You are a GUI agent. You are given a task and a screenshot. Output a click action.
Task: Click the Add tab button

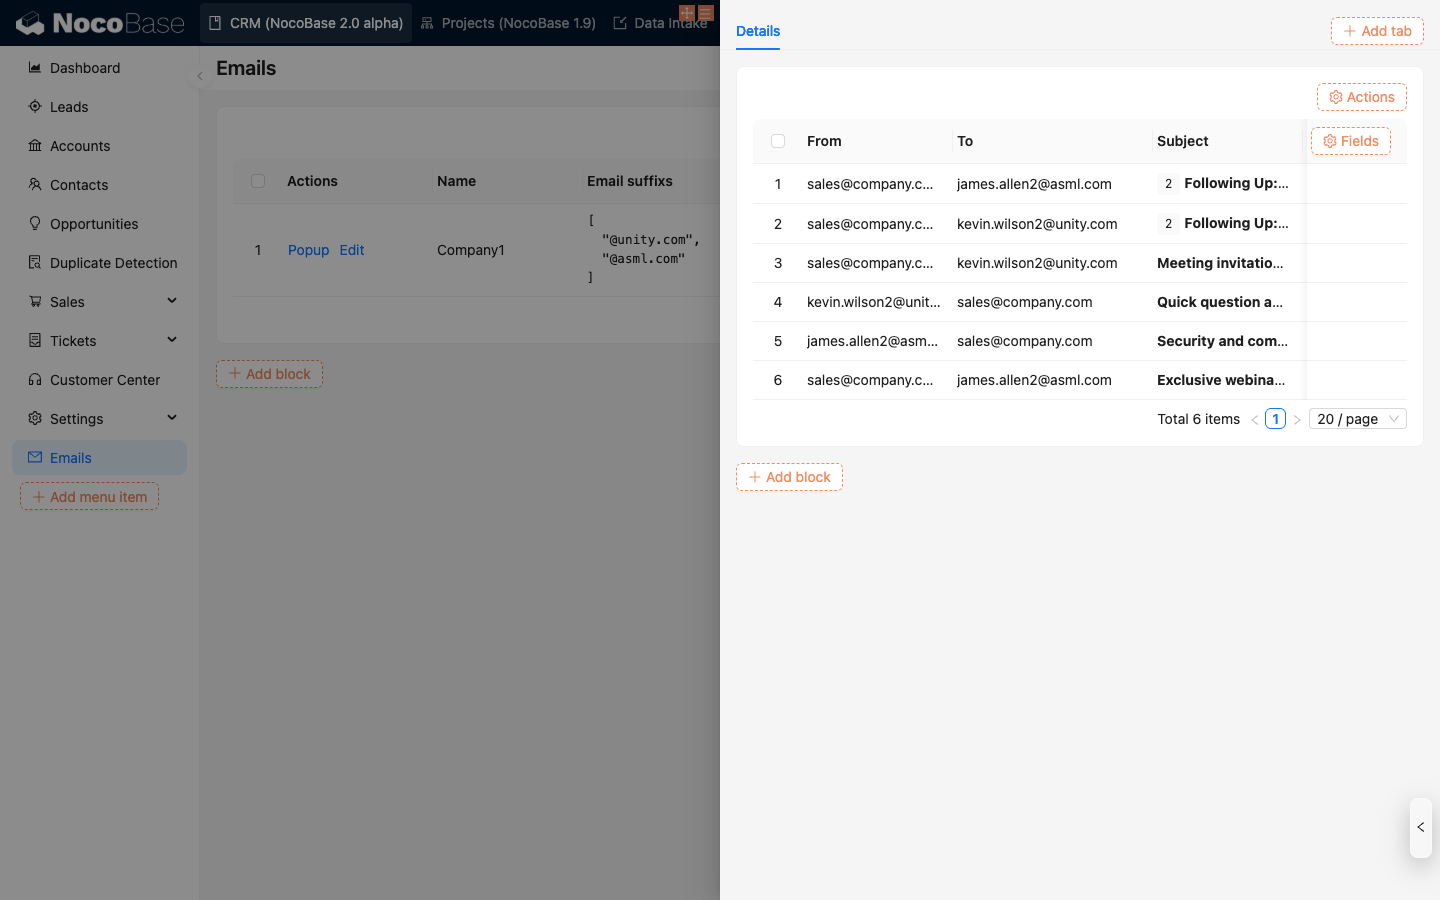click(1377, 31)
